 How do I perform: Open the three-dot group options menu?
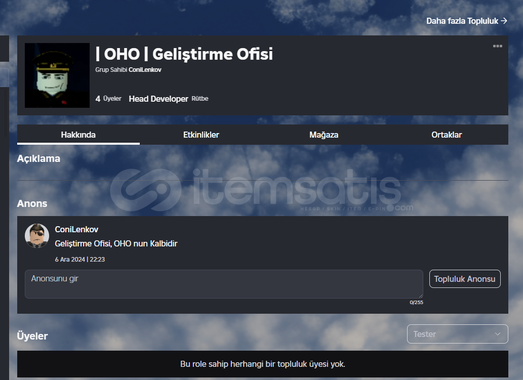[497, 46]
